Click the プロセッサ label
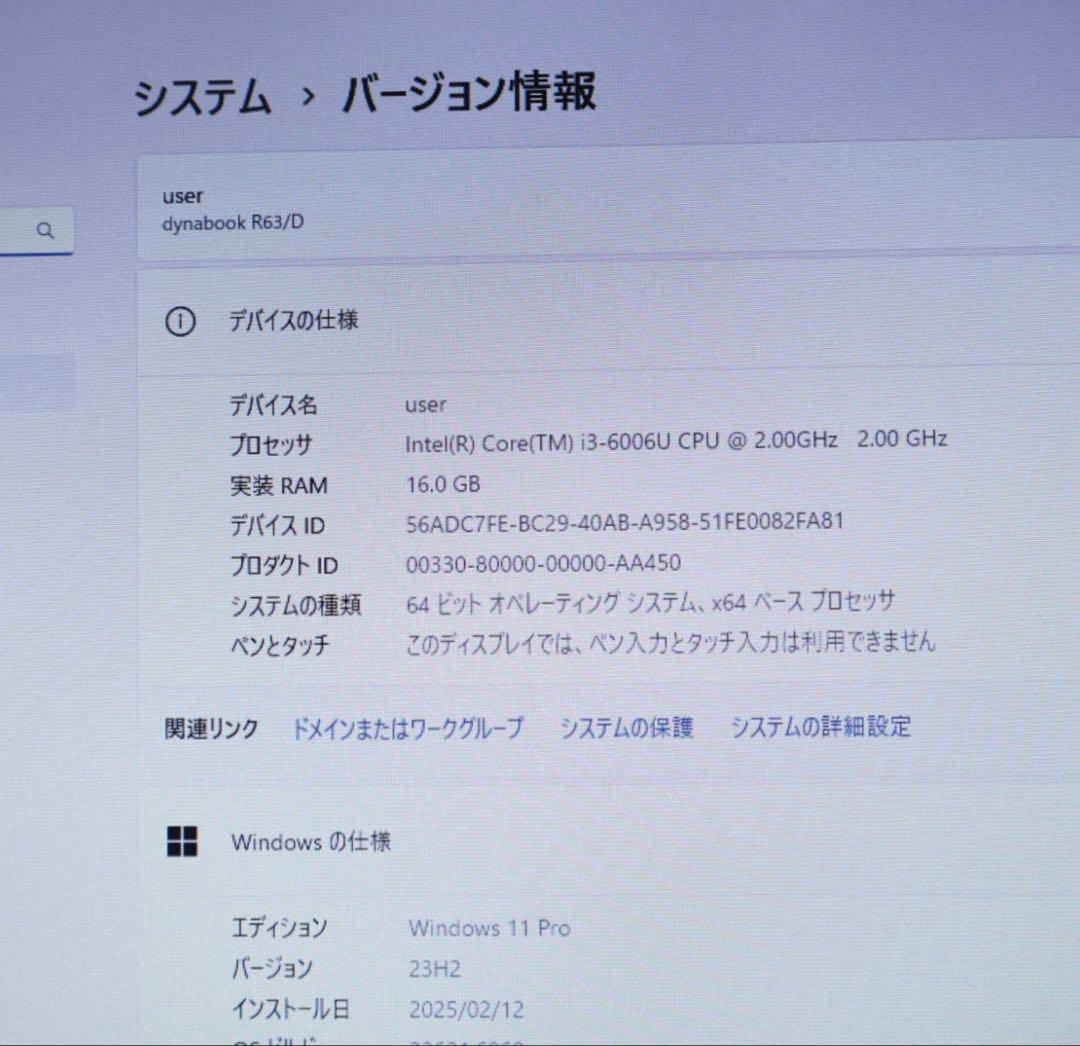This screenshot has width=1080, height=1046. pyautogui.click(x=271, y=445)
